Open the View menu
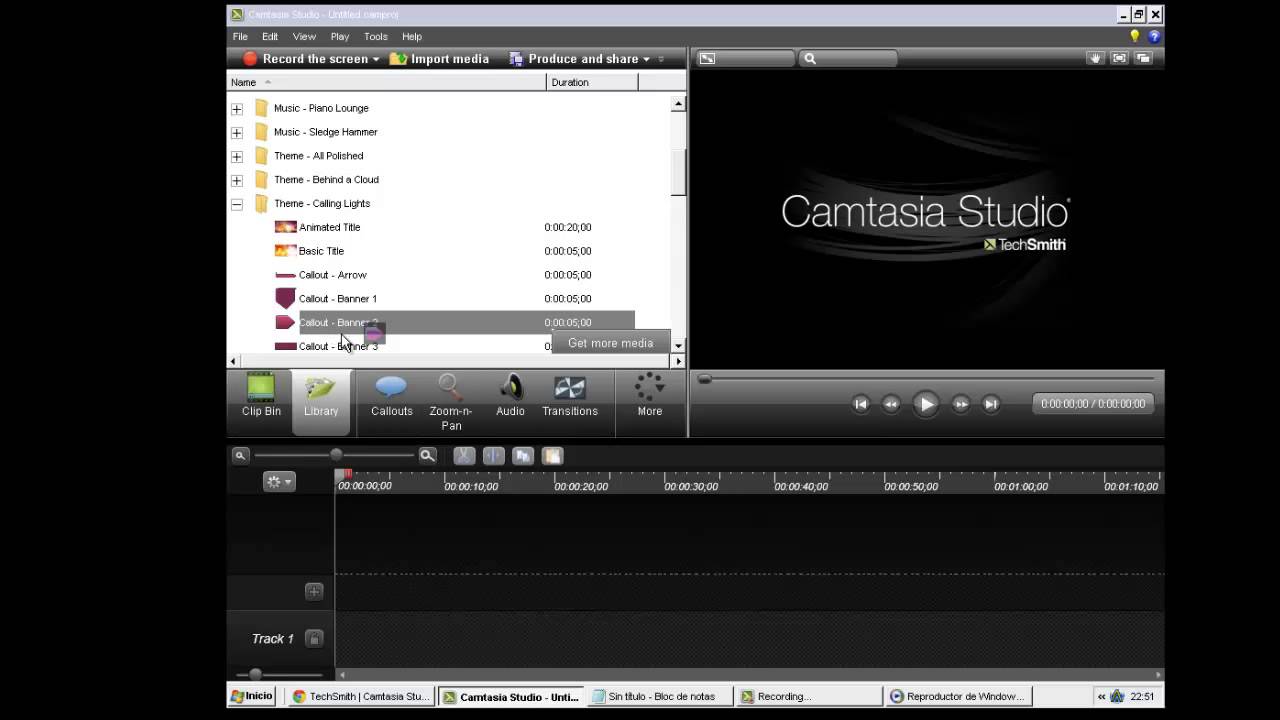This screenshot has height=720, width=1280. tap(304, 36)
